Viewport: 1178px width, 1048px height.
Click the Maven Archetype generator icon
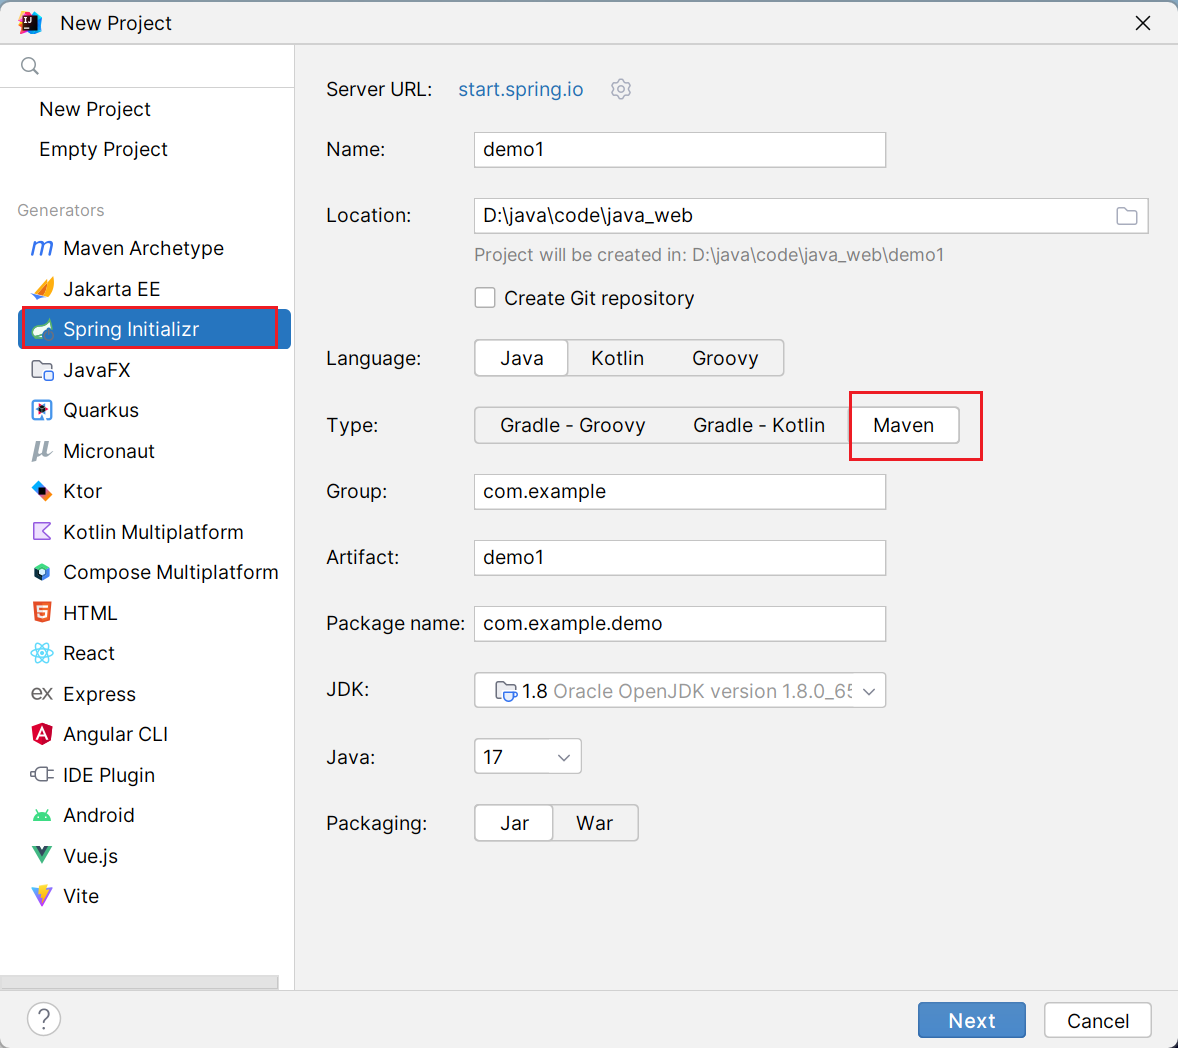tap(41, 248)
